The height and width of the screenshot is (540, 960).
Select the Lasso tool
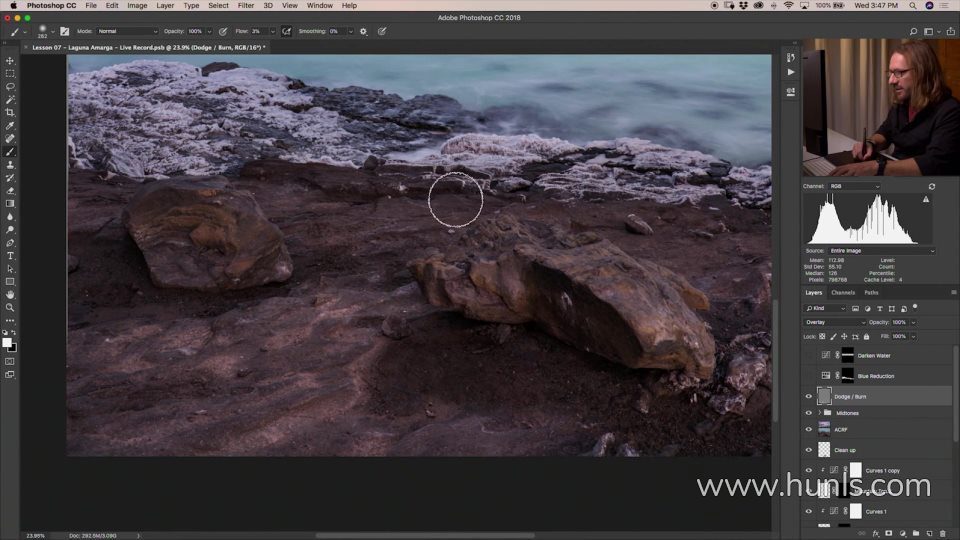pos(10,86)
